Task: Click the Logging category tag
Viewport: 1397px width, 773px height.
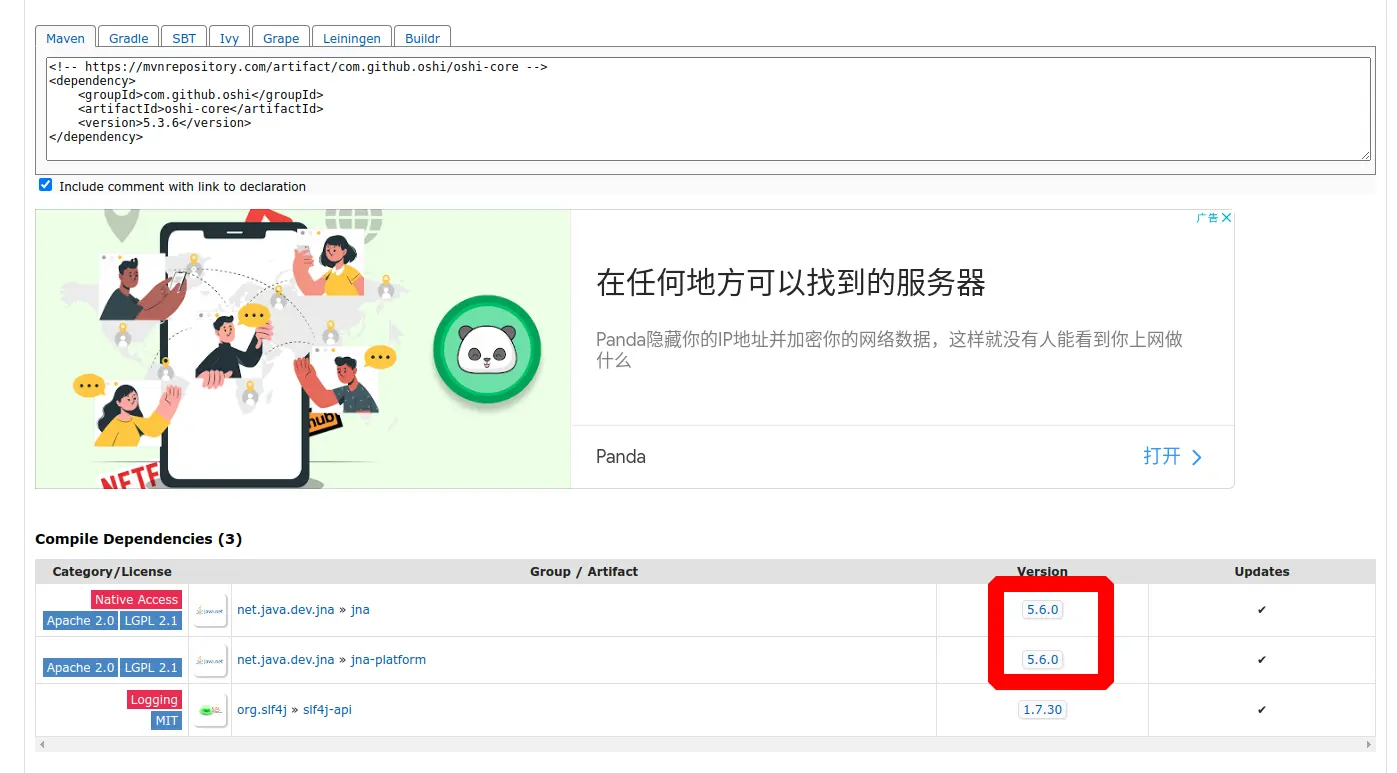Action: pyautogui.click(x=154, y=699)
